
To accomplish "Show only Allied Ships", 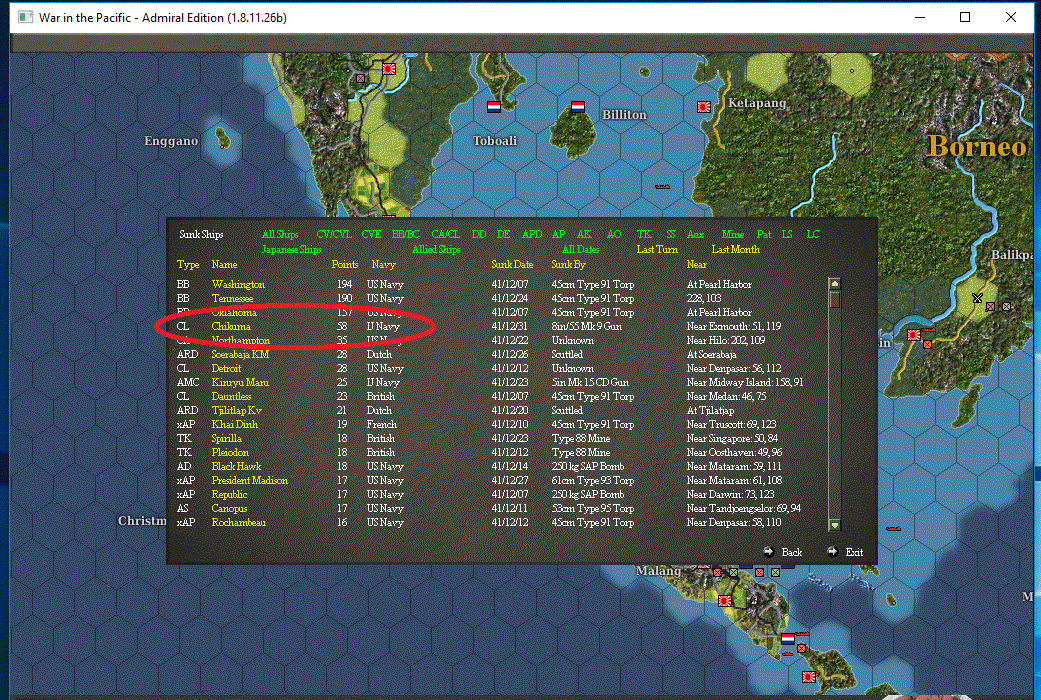I will [x=436, y=250].
